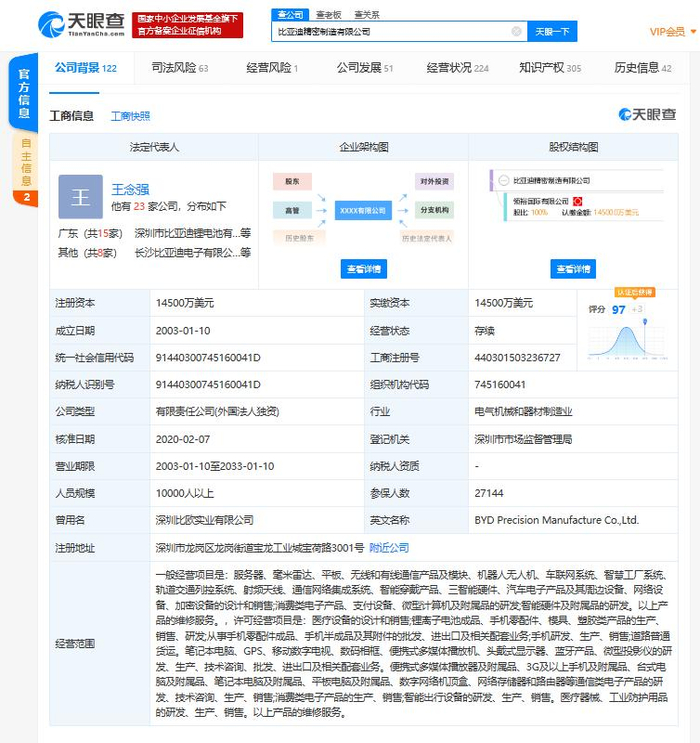The width and height of the screenshot is (700, 743).
Task: Click the 天眼一下 search button
Action: click(552, 31)
